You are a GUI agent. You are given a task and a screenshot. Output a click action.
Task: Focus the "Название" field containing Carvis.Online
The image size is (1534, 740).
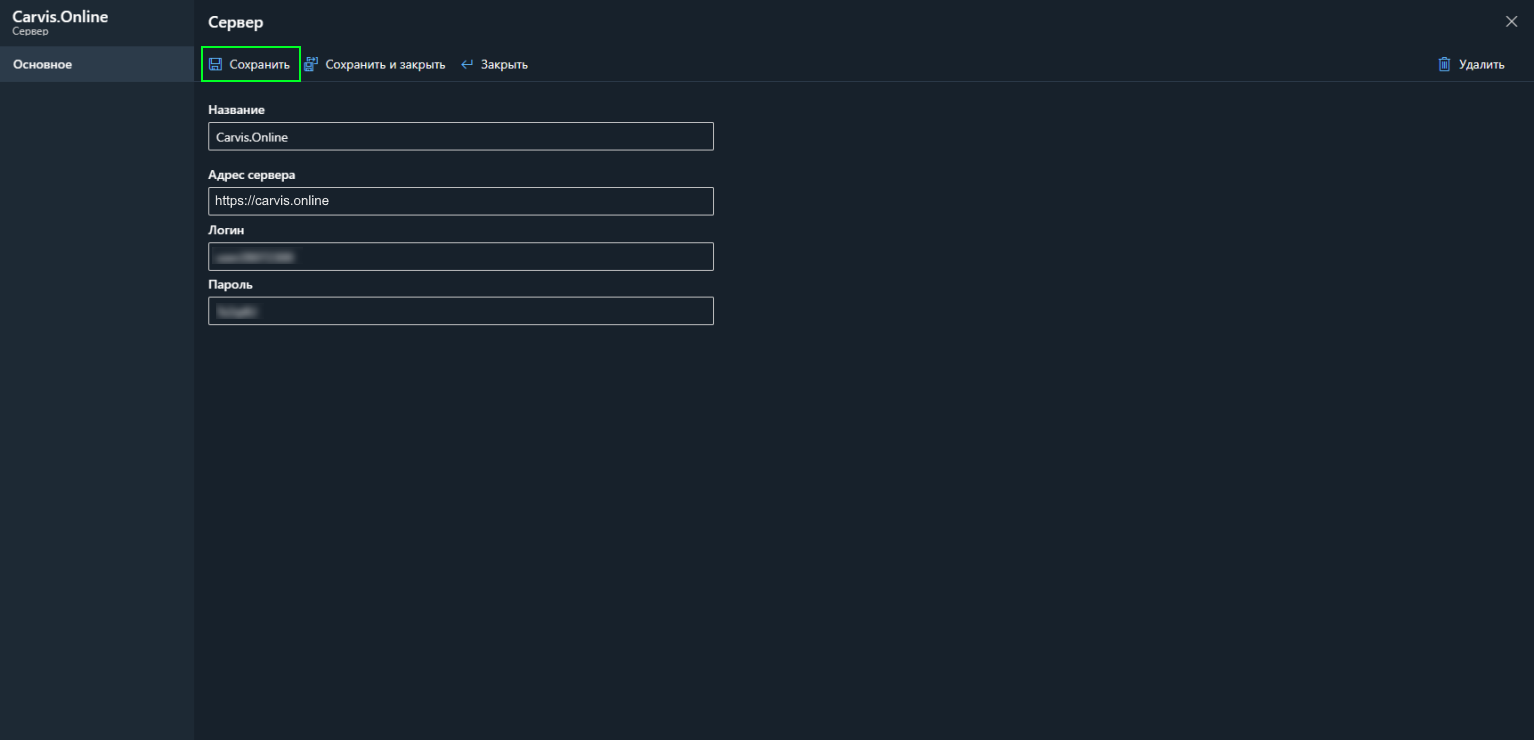click(460, 137)
